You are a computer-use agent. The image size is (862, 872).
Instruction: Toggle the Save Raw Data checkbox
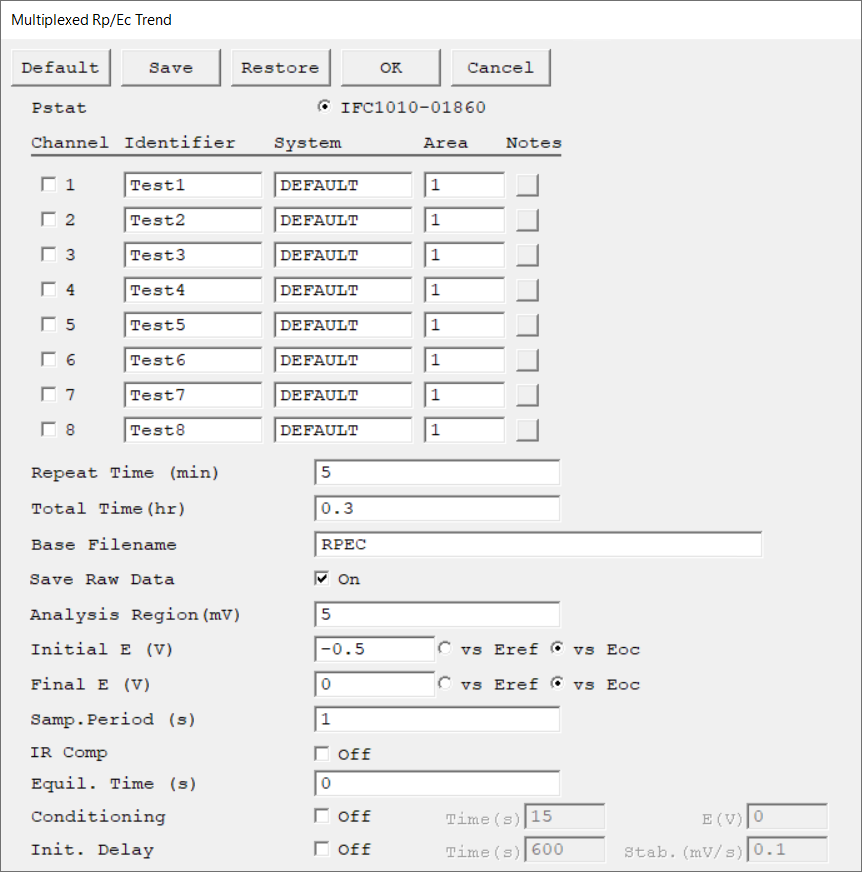(321, 578)
